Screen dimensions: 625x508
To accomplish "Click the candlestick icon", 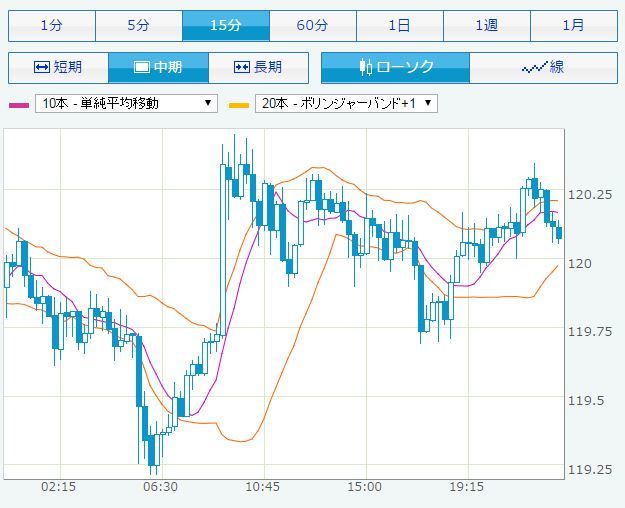I will coord(366,67).
